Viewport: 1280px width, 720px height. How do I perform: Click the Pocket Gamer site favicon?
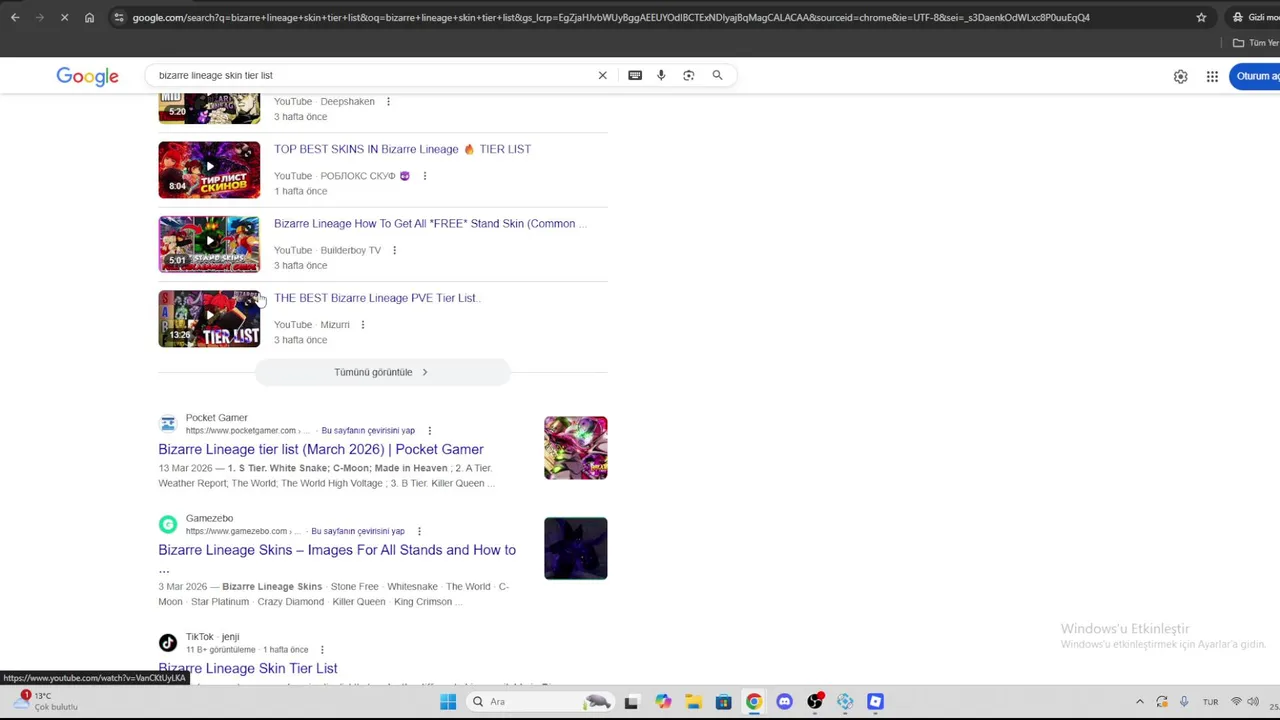pyautogui.click(x=168, y=424)
